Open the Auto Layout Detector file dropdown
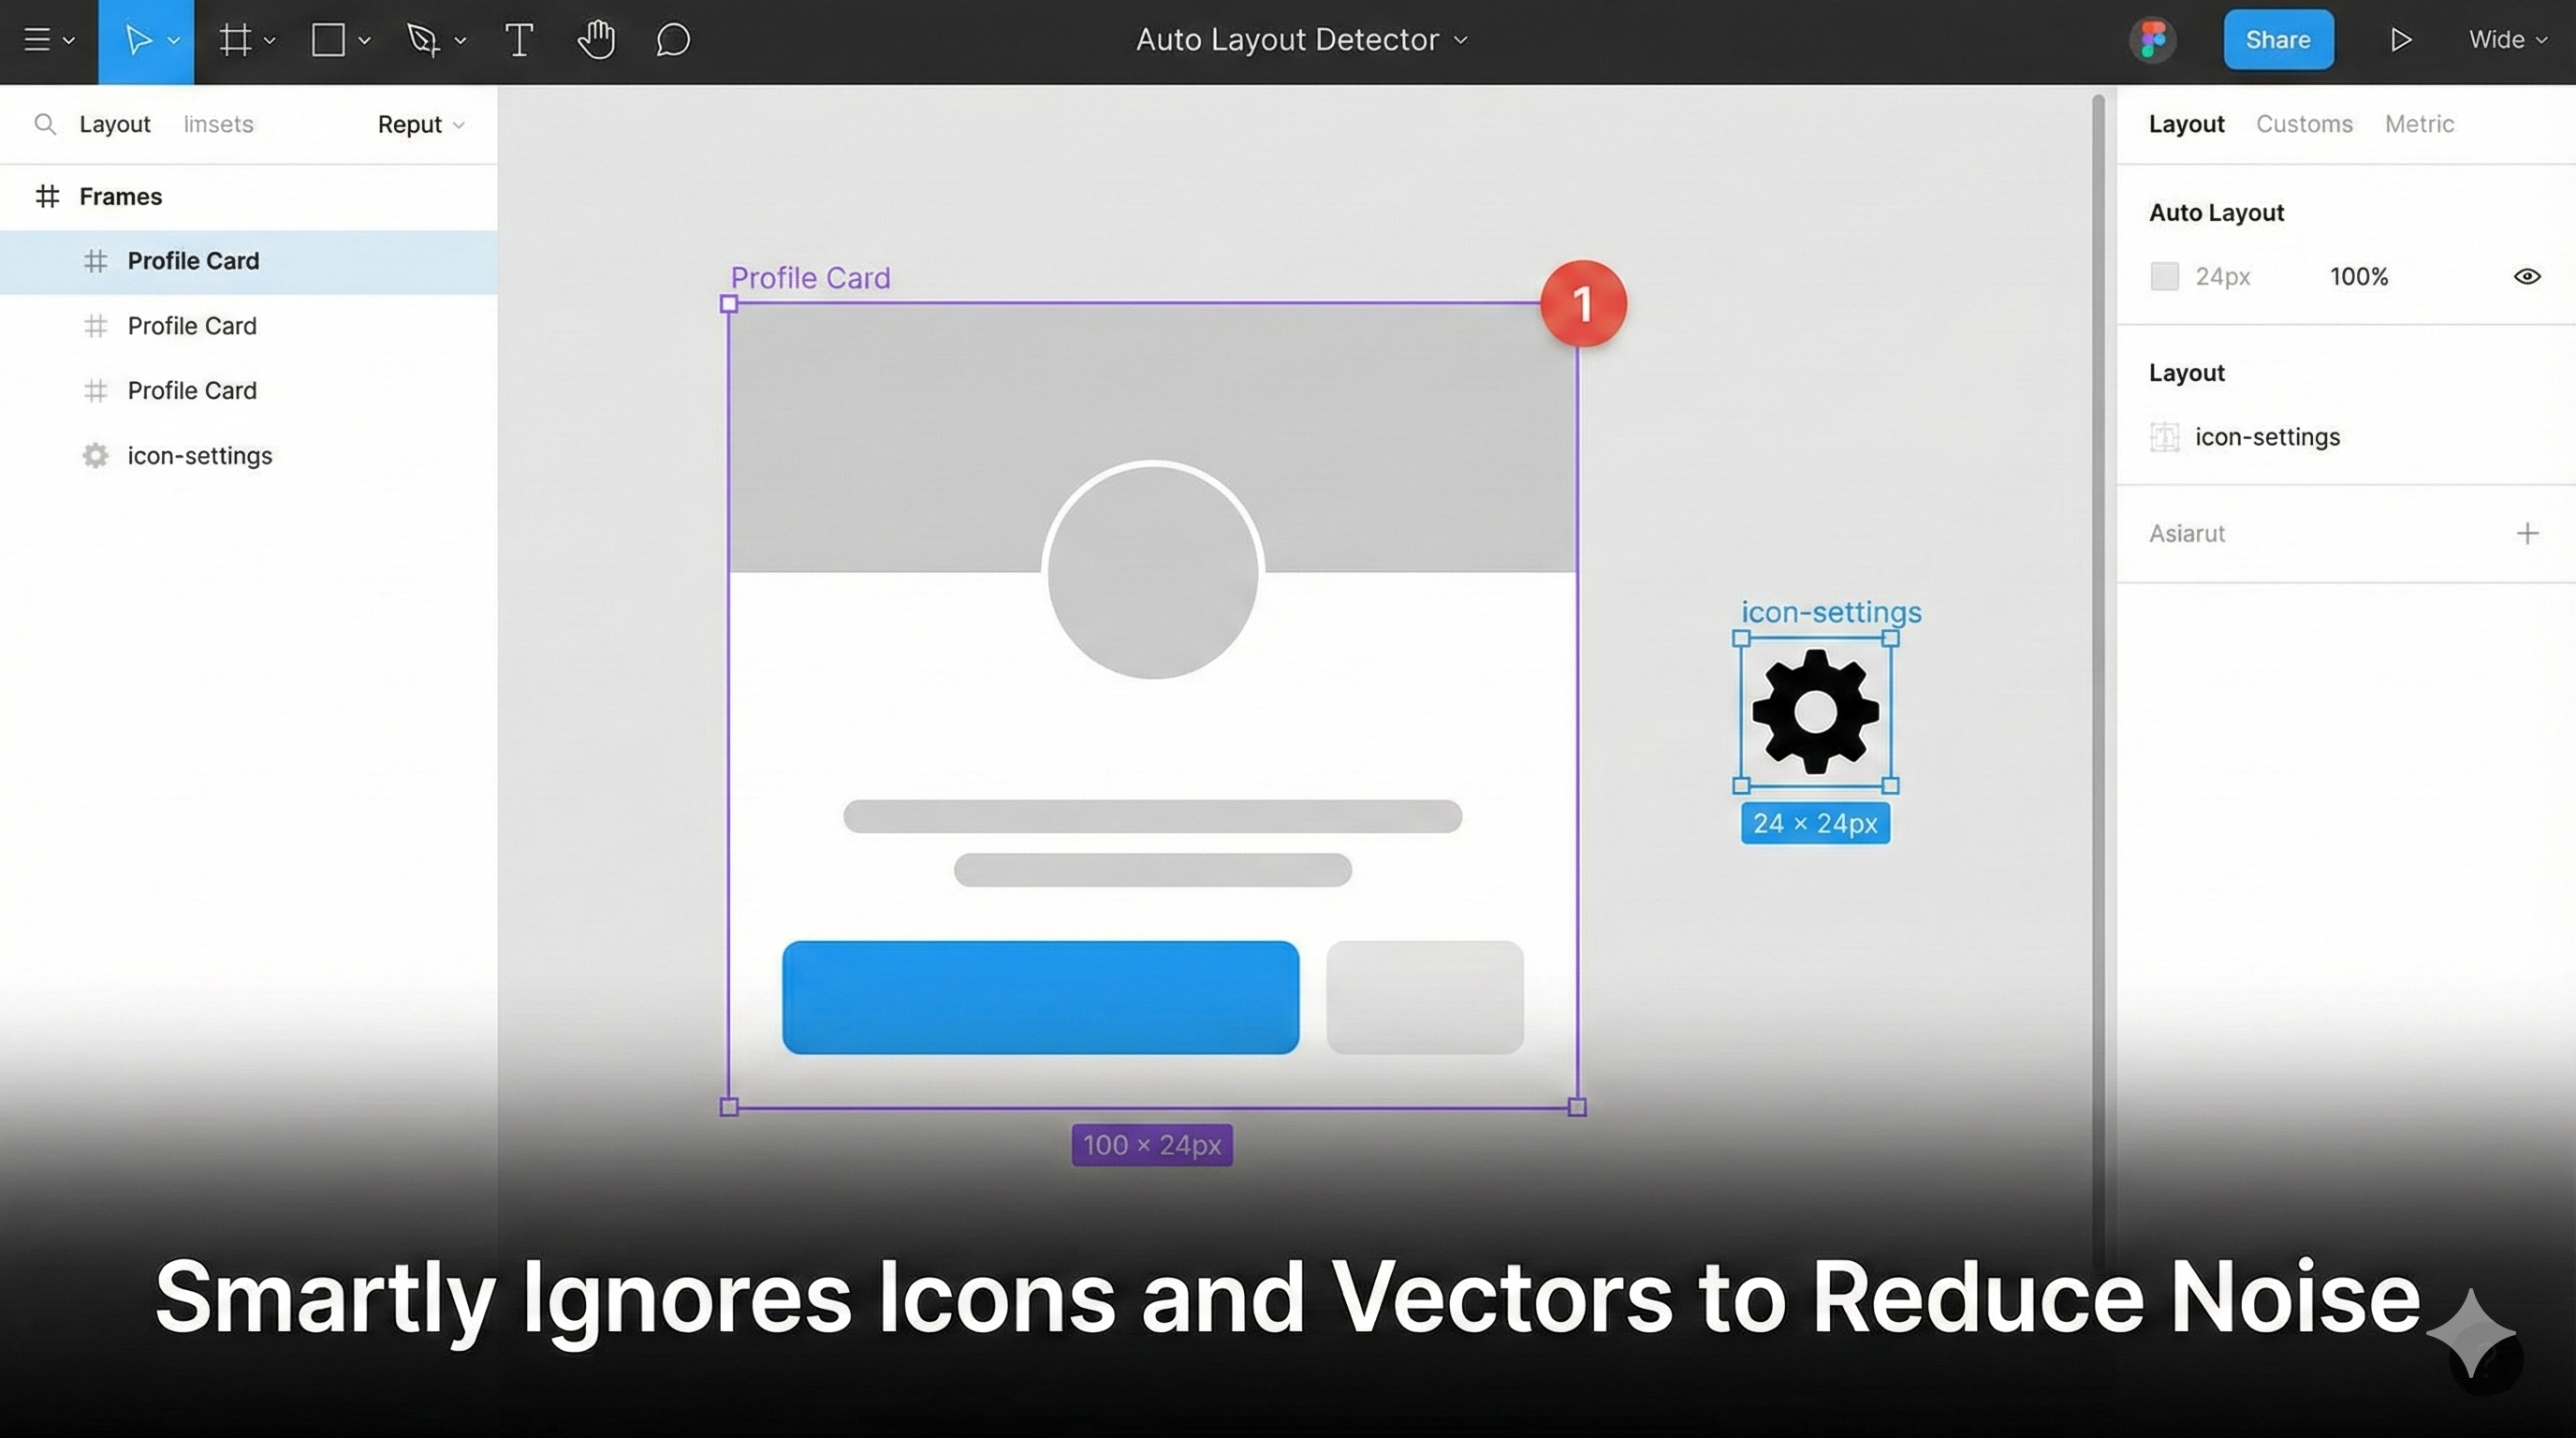The width and height of the screenshot is (2576, 1438). click(1459, 40)
